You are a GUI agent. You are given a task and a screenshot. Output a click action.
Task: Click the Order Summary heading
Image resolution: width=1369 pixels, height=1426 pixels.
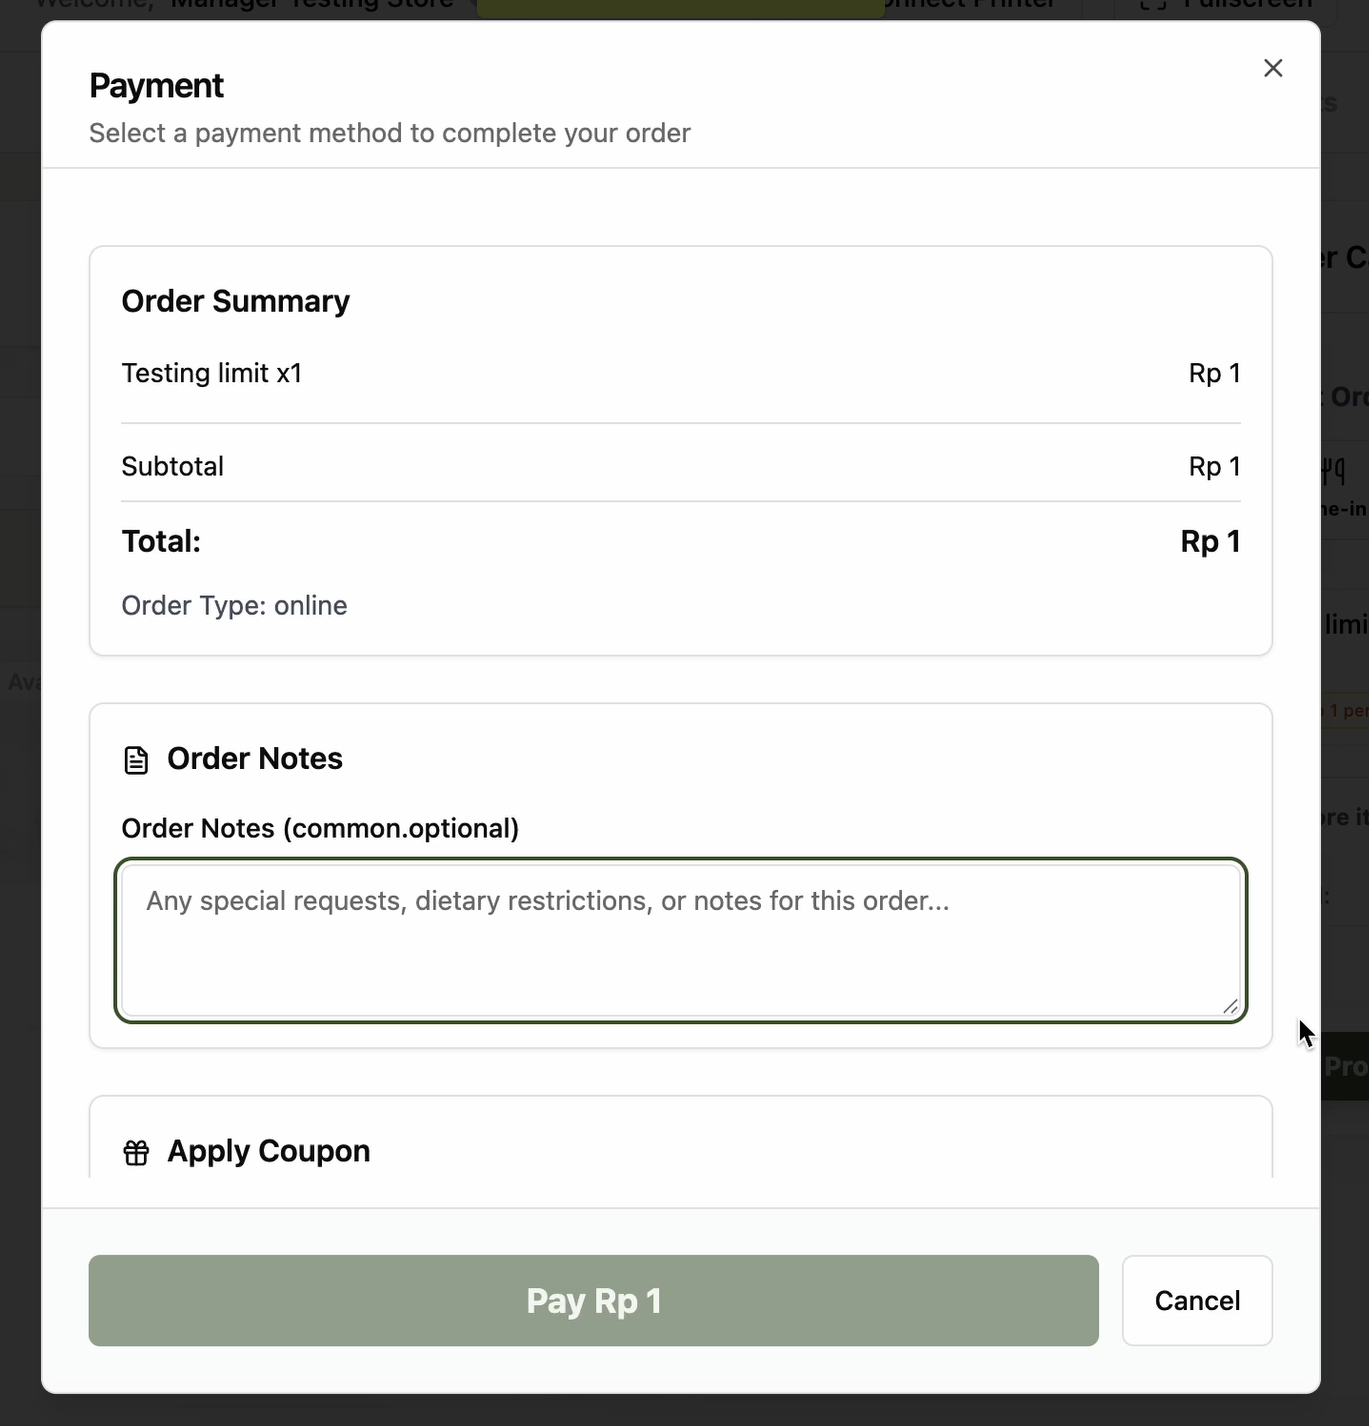(235, 301)
